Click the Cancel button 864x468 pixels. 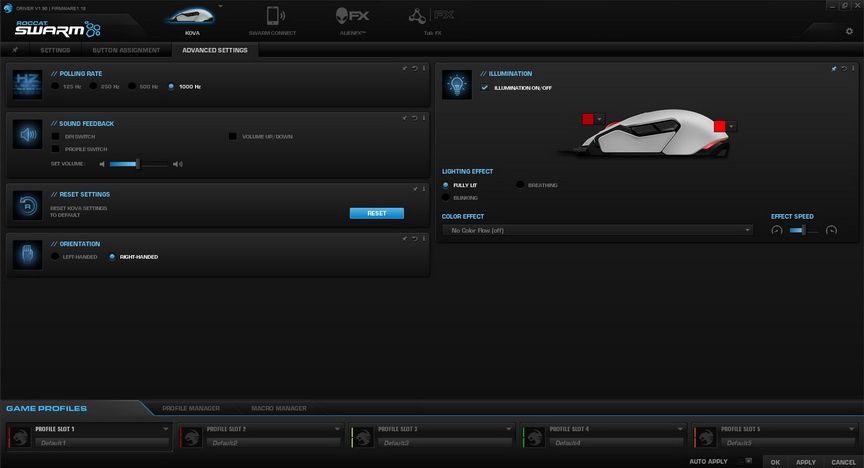coord(843,462)
